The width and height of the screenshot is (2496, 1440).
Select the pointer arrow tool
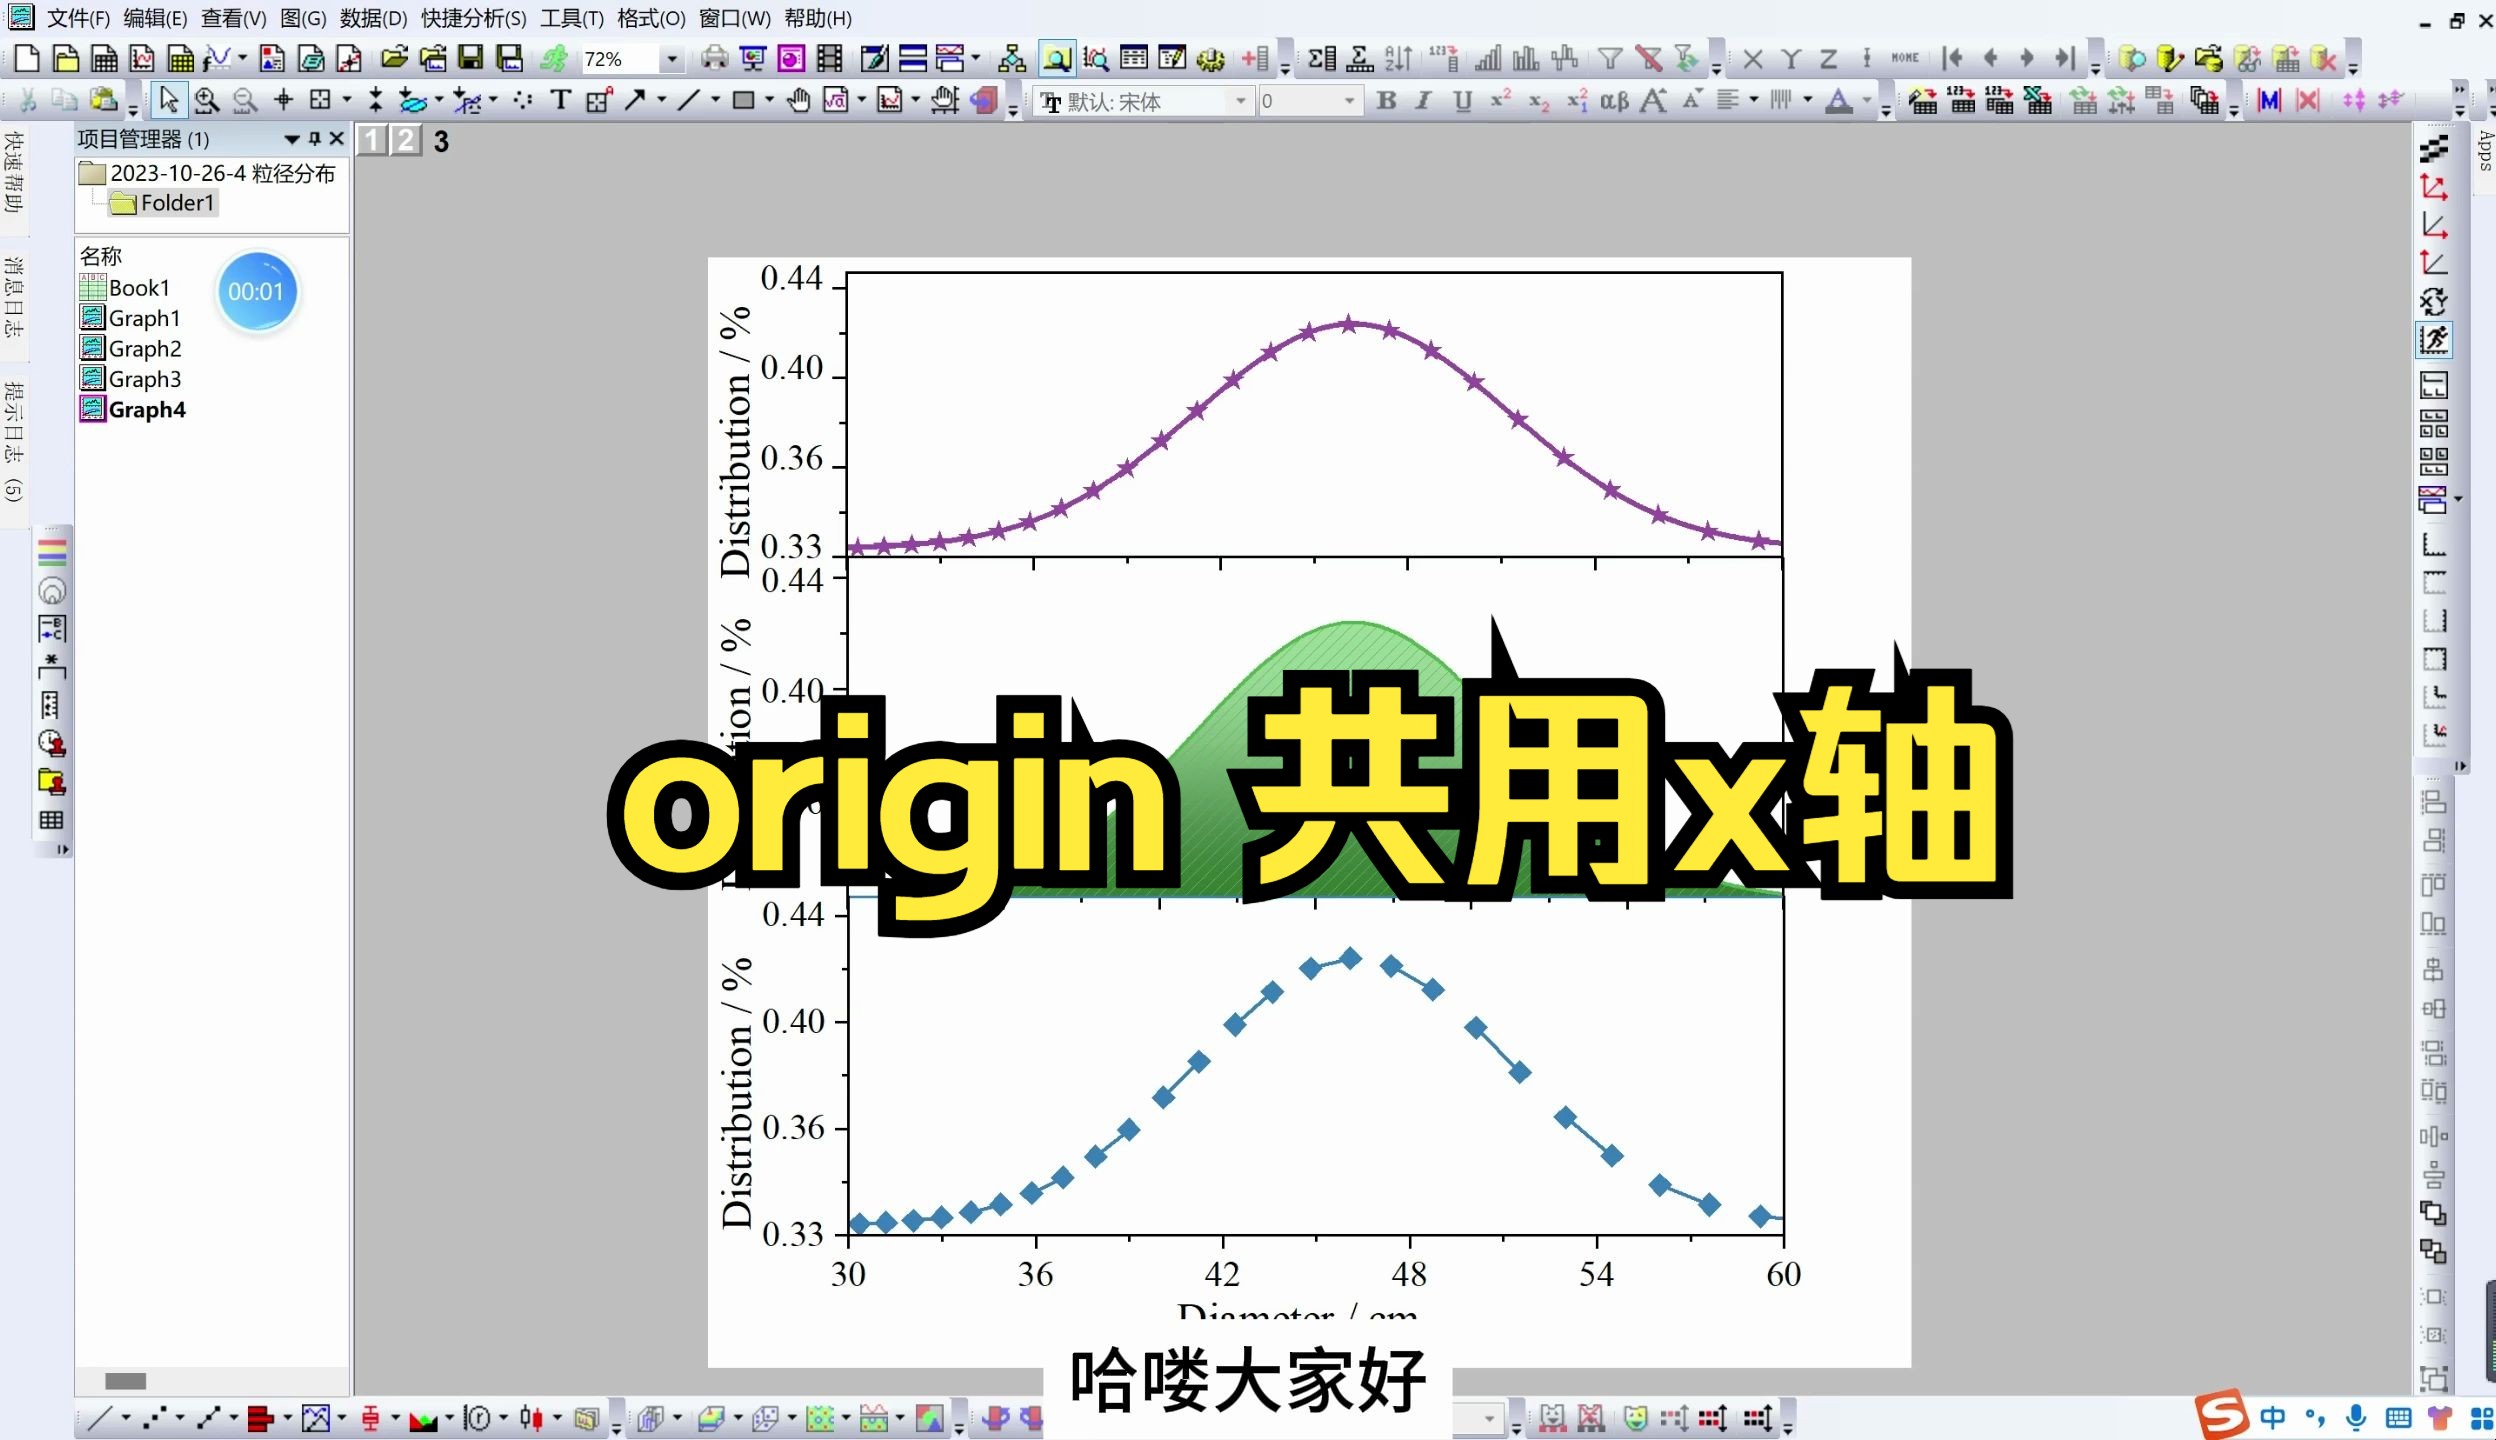tap(168, 100)
